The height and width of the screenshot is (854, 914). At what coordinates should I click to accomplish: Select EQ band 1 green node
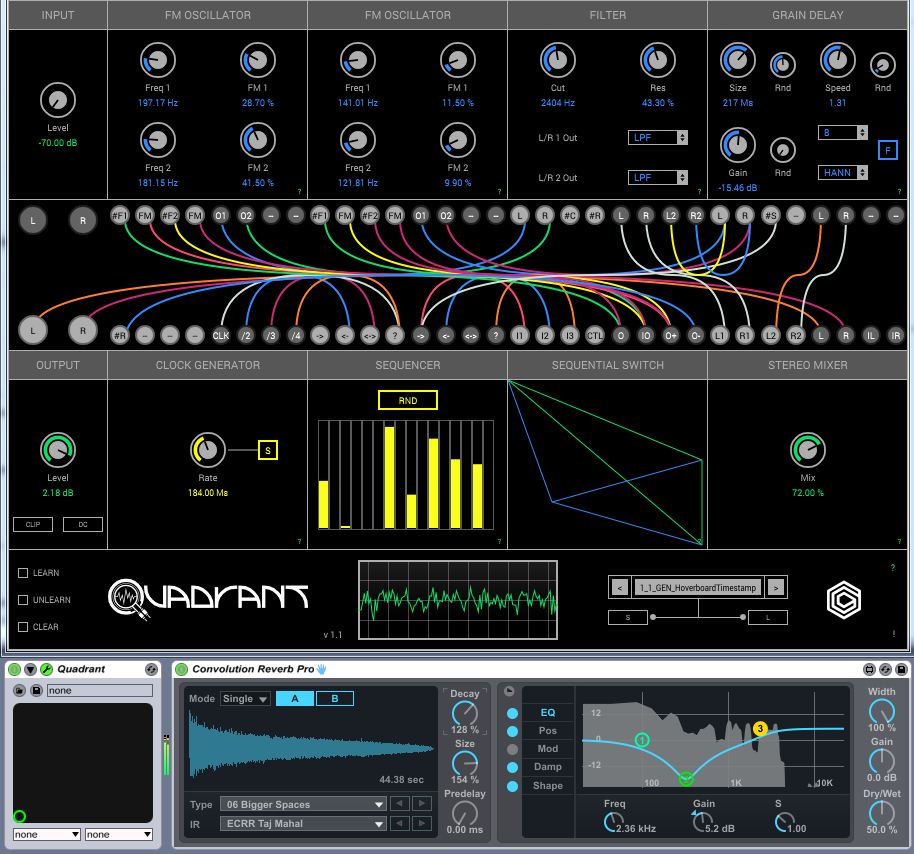(x=642, y=740)
